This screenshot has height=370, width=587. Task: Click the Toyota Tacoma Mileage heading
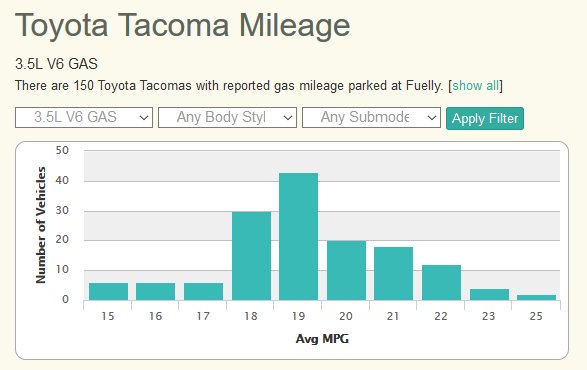point(183,25)
